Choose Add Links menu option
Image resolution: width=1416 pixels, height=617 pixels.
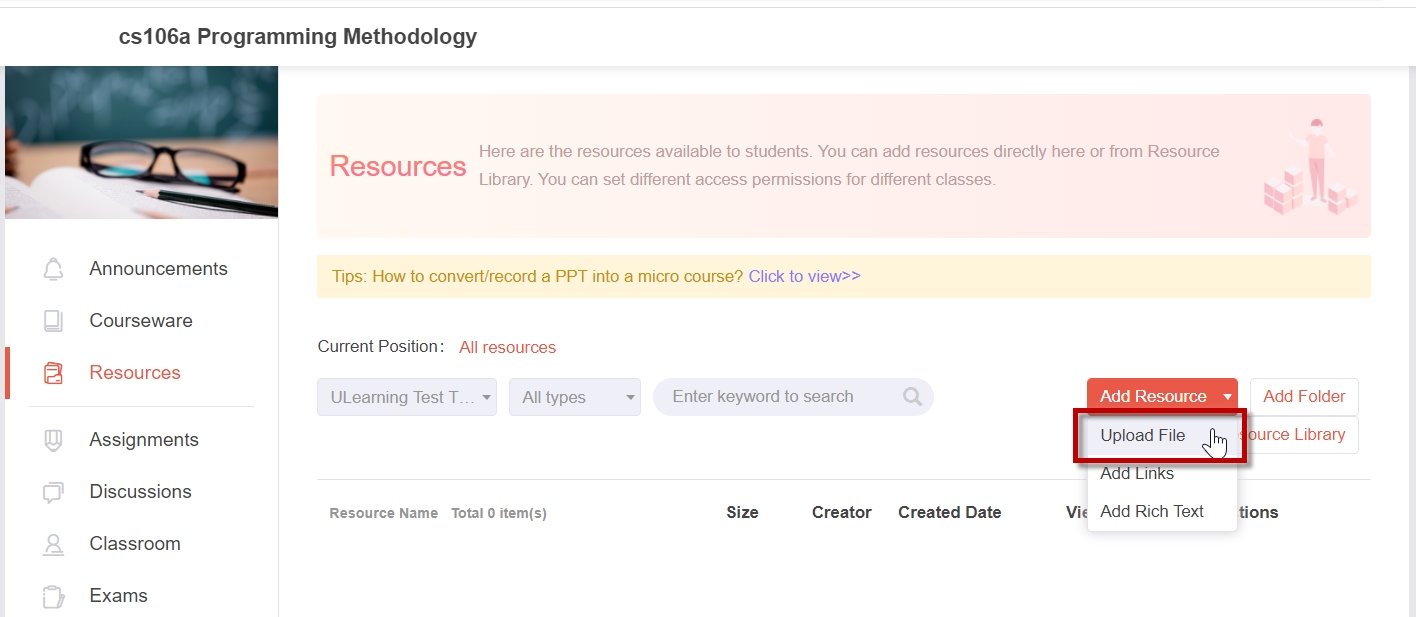point(1137,474)
